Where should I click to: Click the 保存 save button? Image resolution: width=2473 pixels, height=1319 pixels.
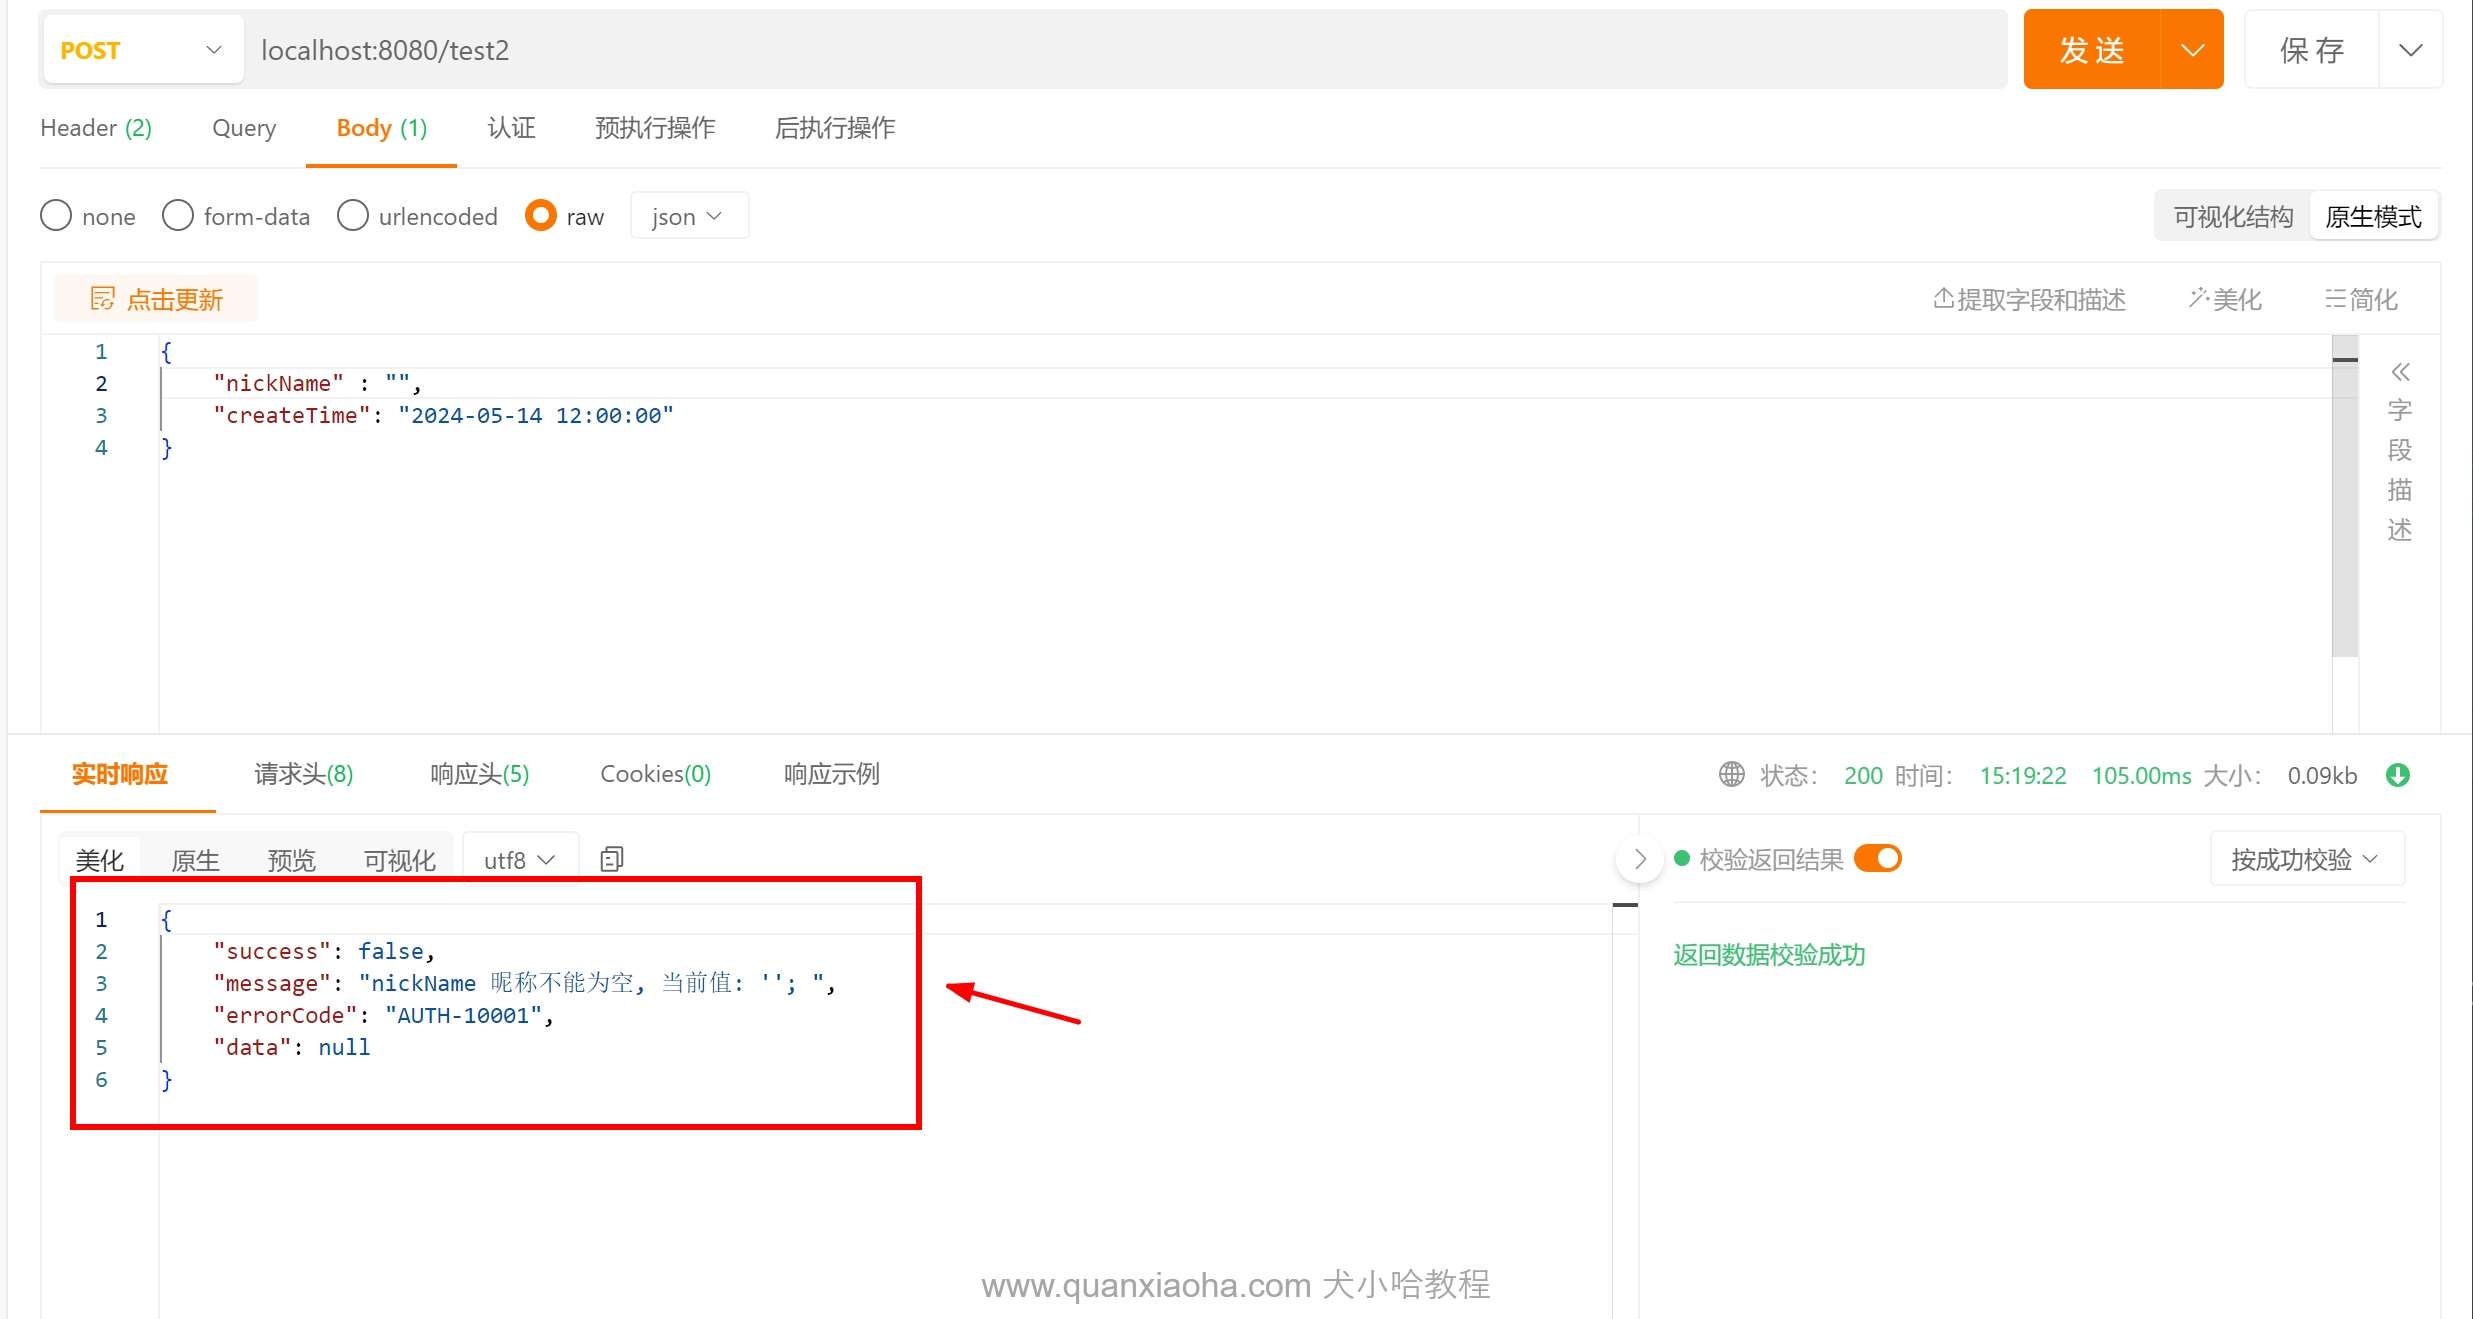point(2311,50)
